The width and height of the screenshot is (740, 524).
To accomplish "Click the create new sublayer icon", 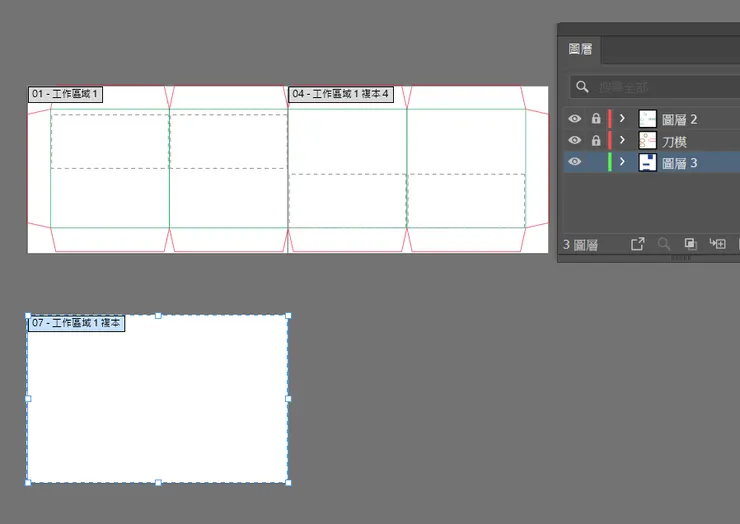I will tap(717, 244).
